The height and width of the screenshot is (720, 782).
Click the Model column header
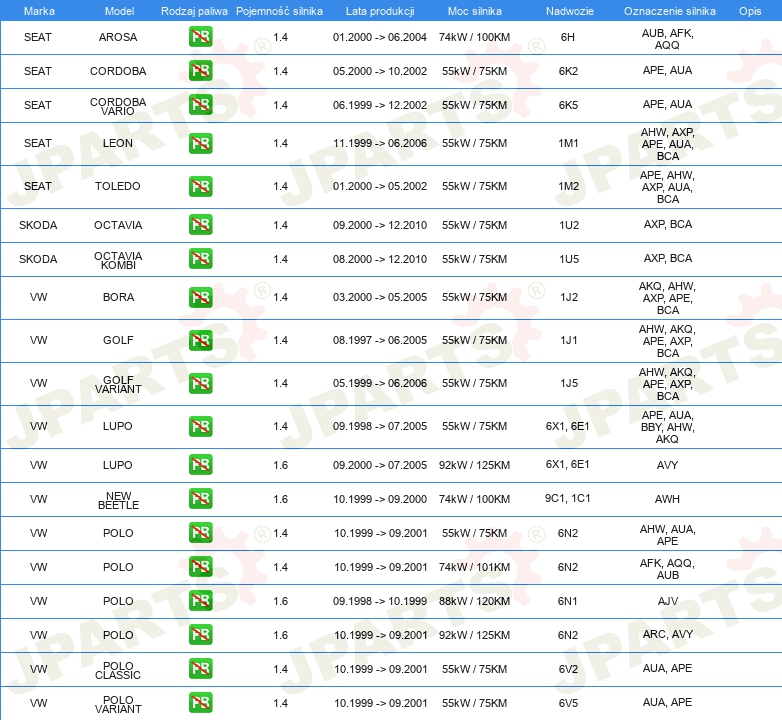tap(119, 11)
